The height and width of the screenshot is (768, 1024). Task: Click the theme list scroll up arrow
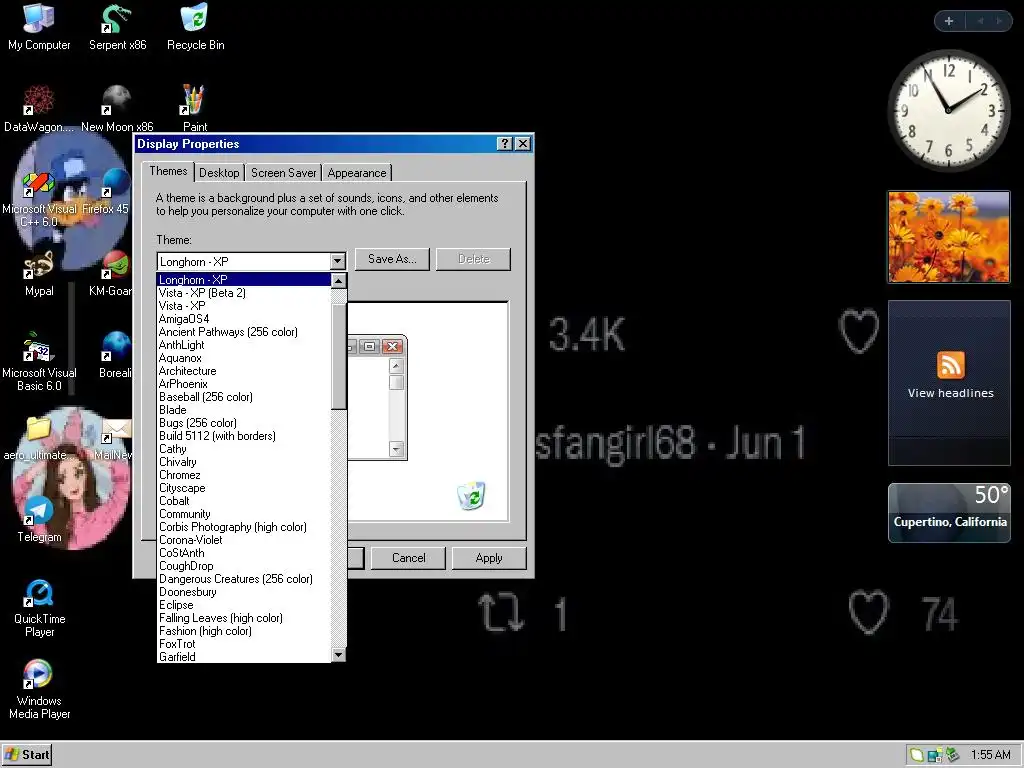tap(338, 281)
